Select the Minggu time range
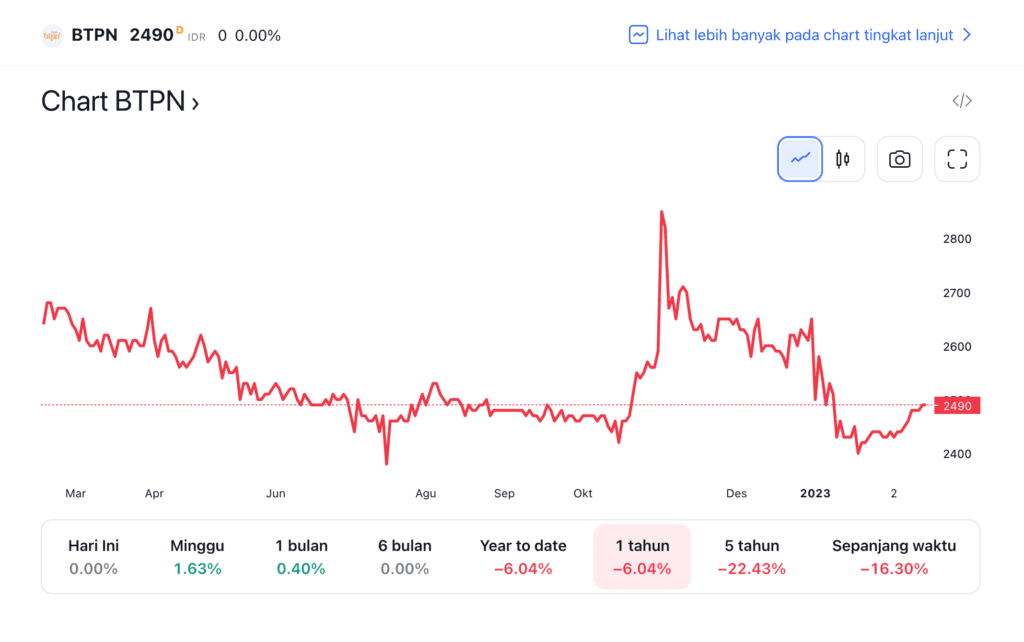Image resolution: width=1024 pixels, height=642 pixels. [197, 557]
